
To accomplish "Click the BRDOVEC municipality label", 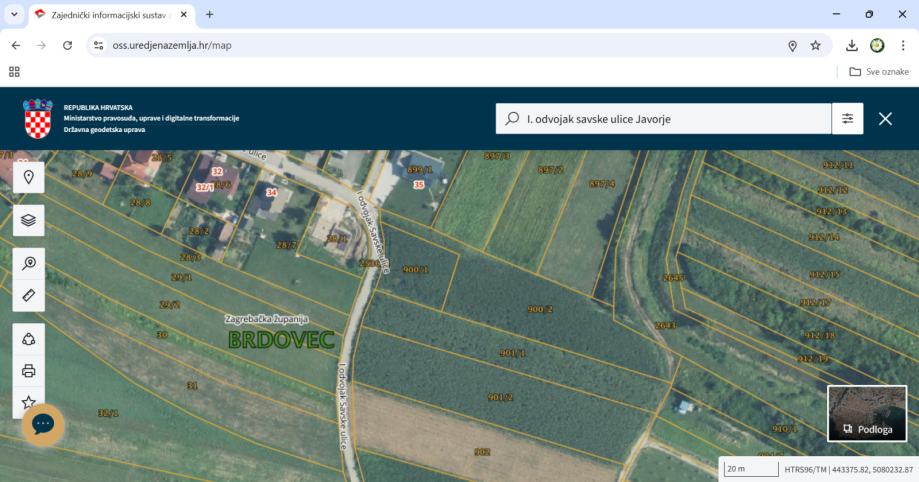I will click(x=281, y=340).
